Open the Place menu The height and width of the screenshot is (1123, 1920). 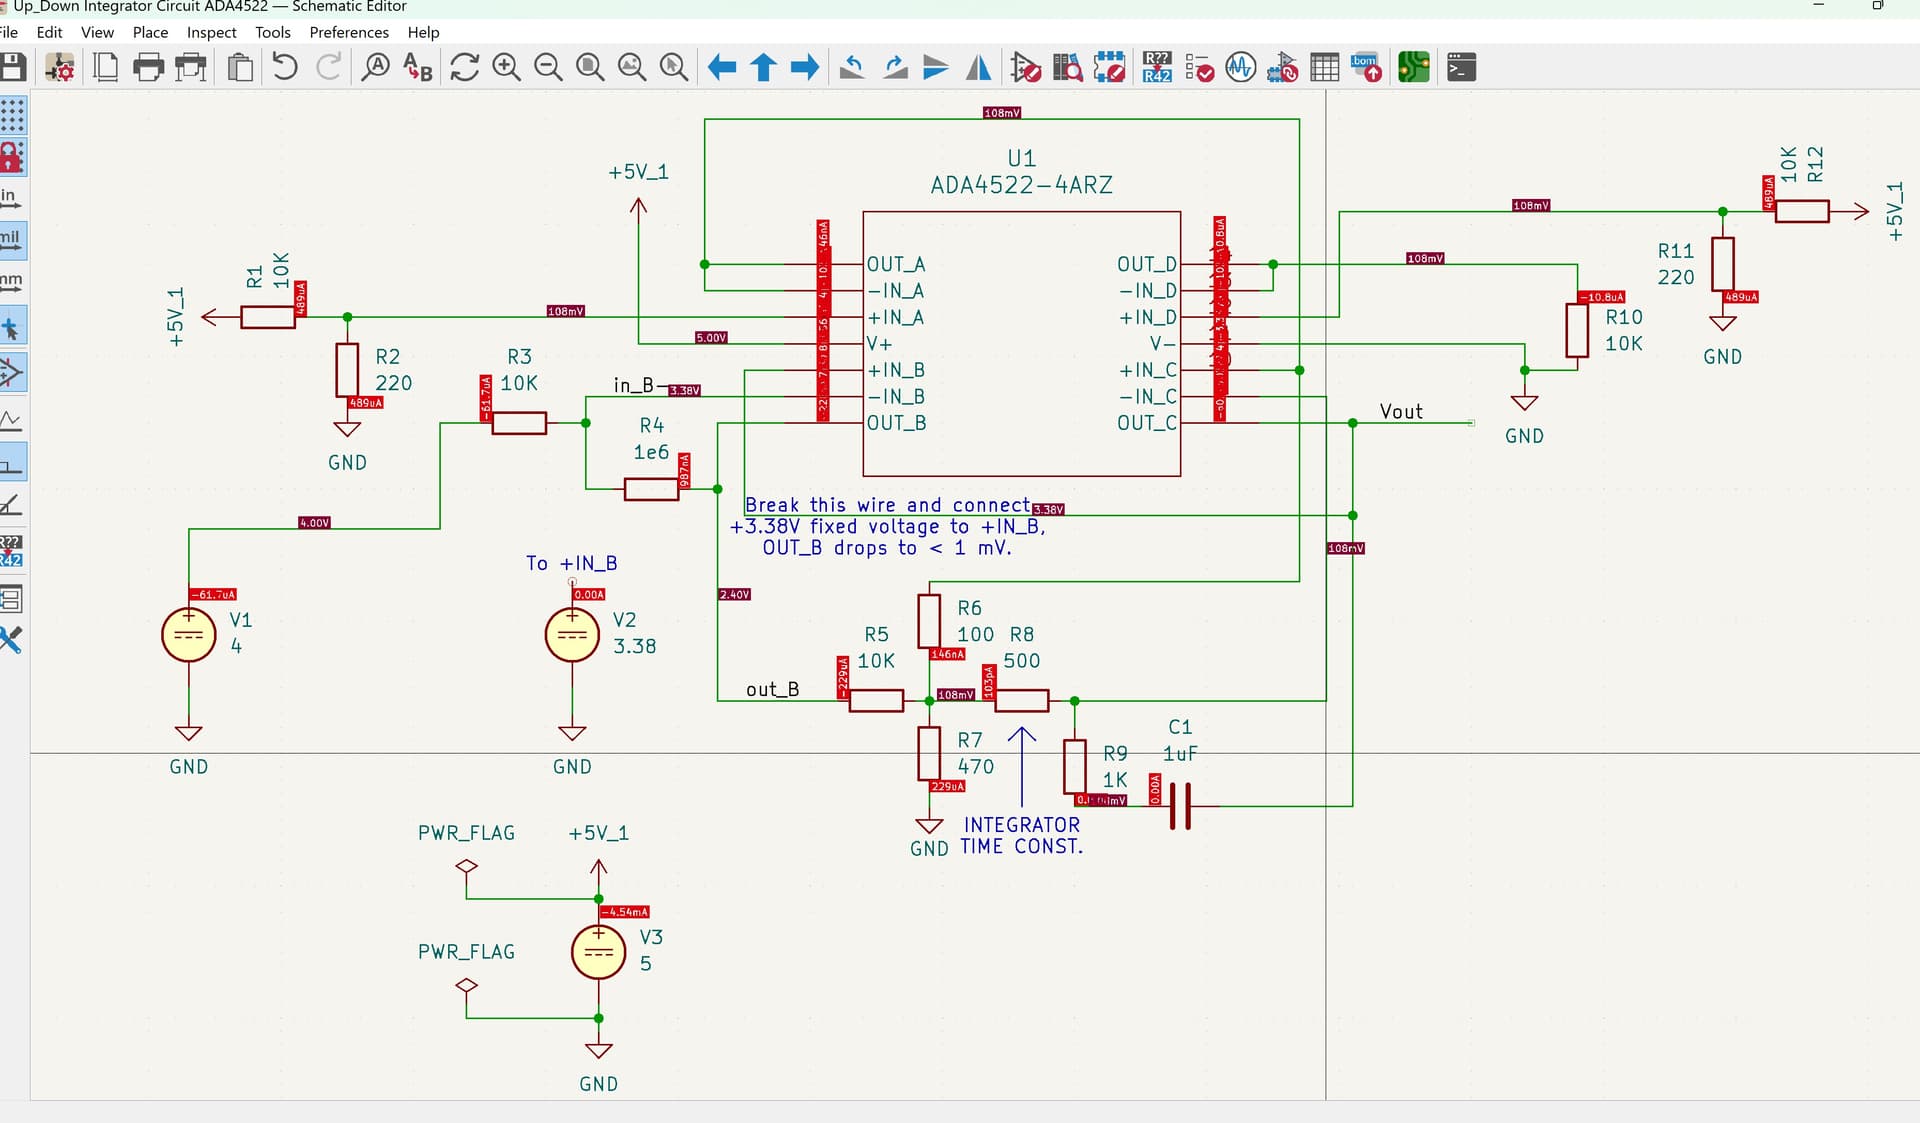[149, 32]
